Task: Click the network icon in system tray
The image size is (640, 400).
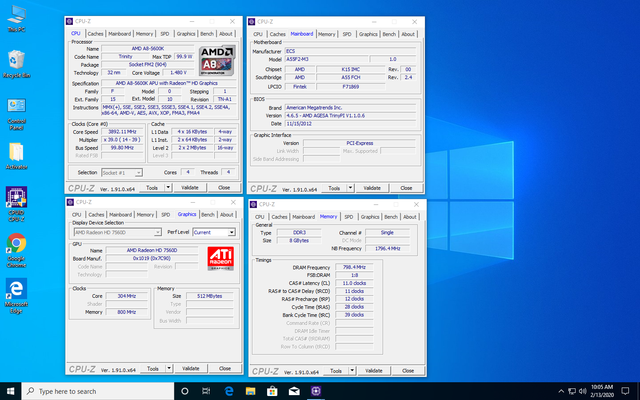Action: 572,391
